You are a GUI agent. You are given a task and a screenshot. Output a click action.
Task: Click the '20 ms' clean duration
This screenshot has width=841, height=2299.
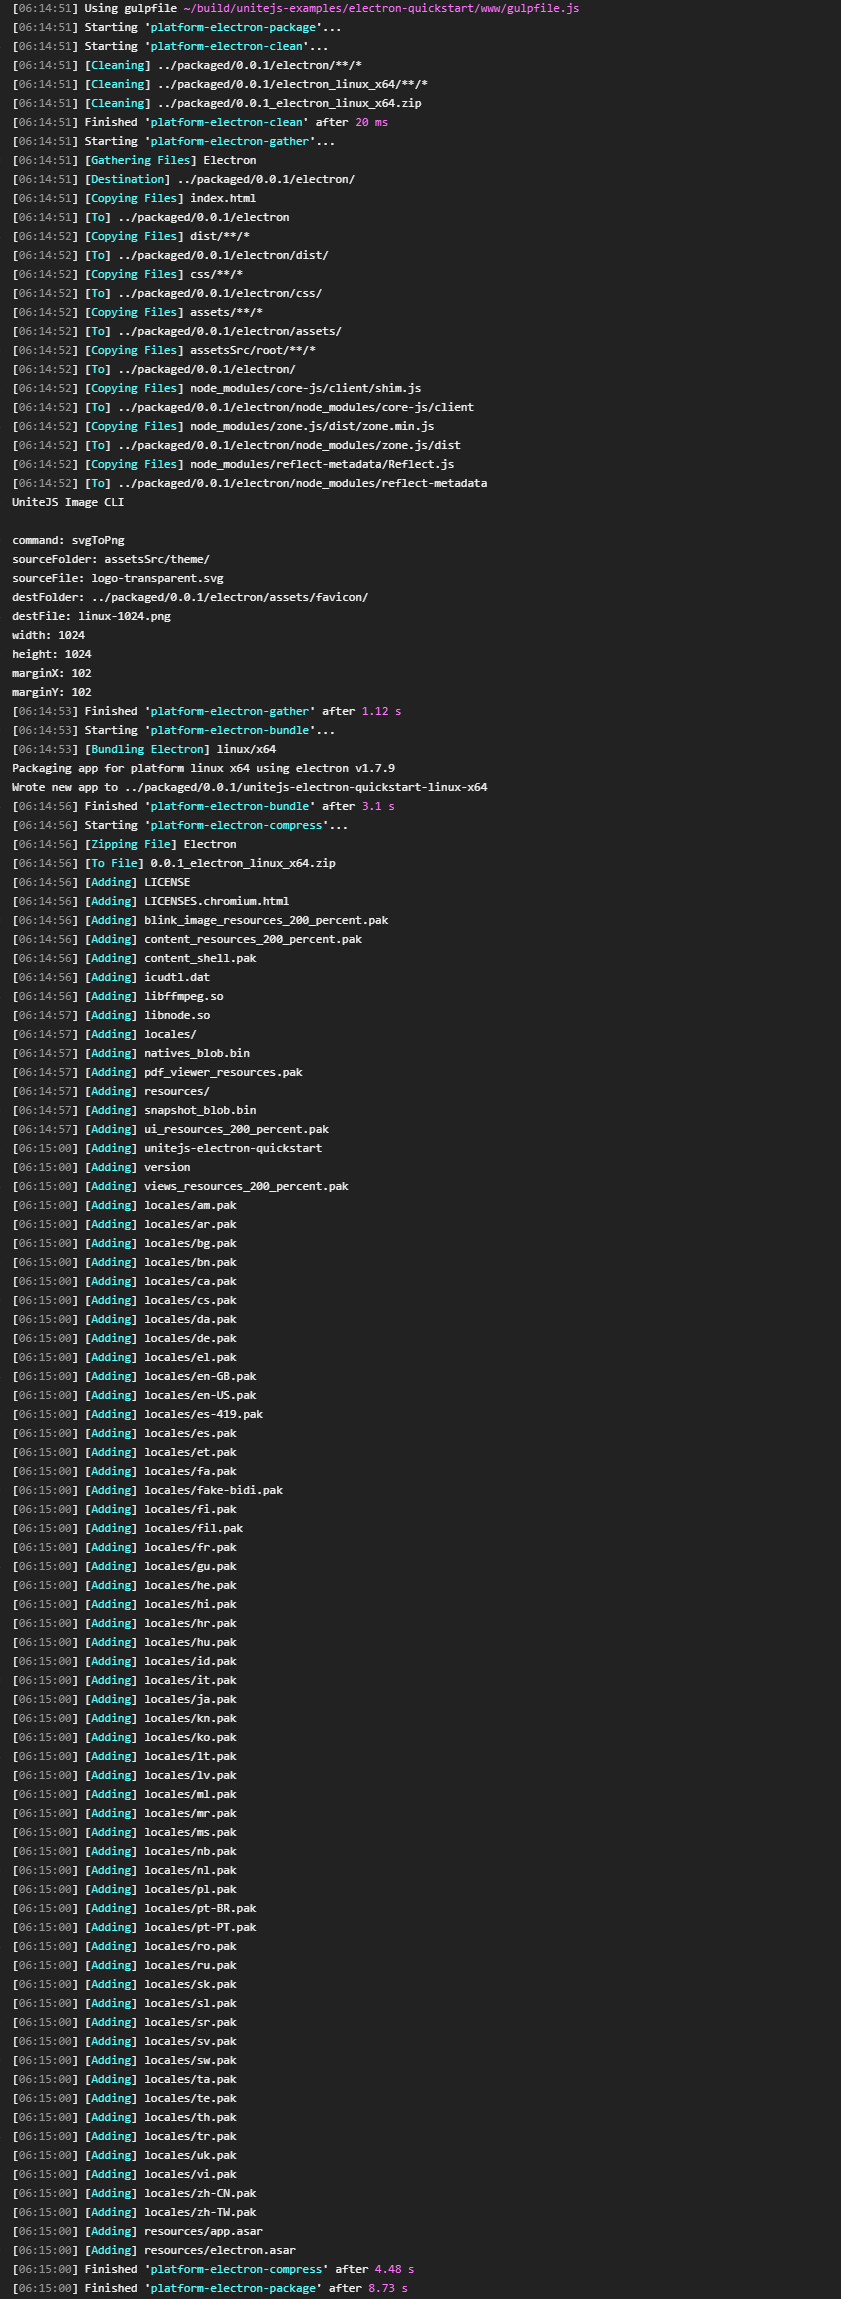pyautogui.click(x=371, y=122)
